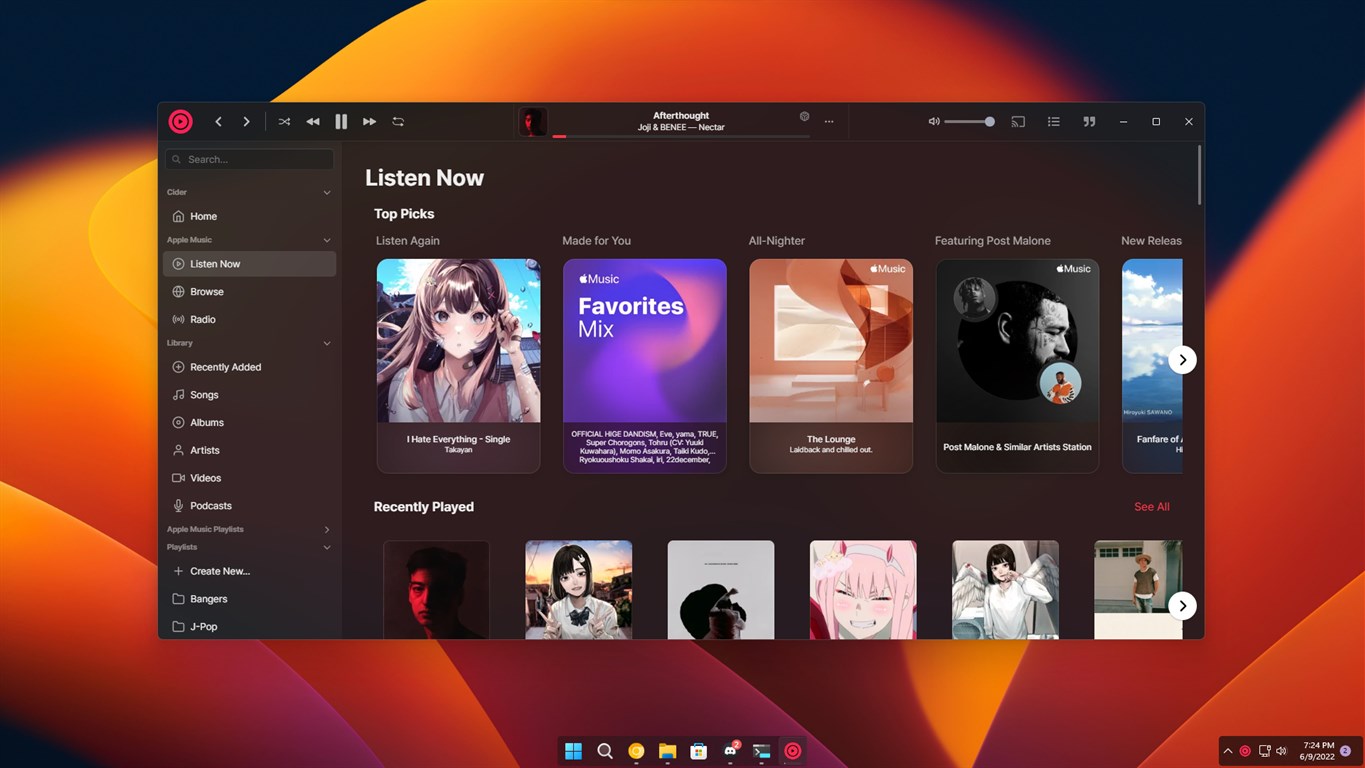Click the Cider logo icon in top bar
1365x768 pixels.
(x=180, y=121)
